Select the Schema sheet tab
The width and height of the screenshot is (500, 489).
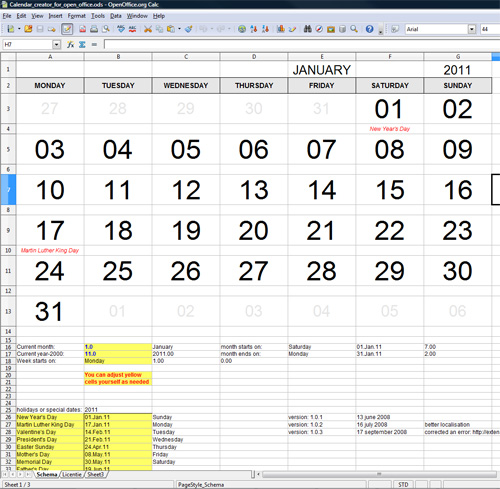[47, 474]
